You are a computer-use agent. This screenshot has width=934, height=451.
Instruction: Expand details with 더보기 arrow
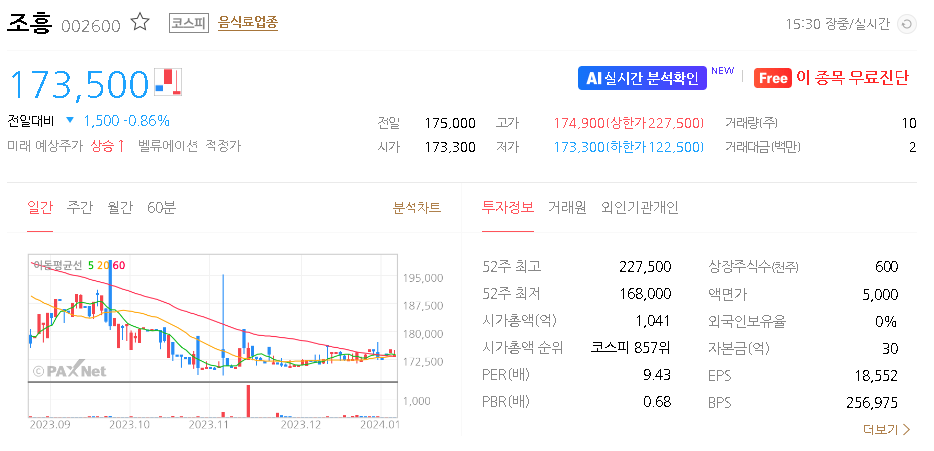click(x=887, y=430)
